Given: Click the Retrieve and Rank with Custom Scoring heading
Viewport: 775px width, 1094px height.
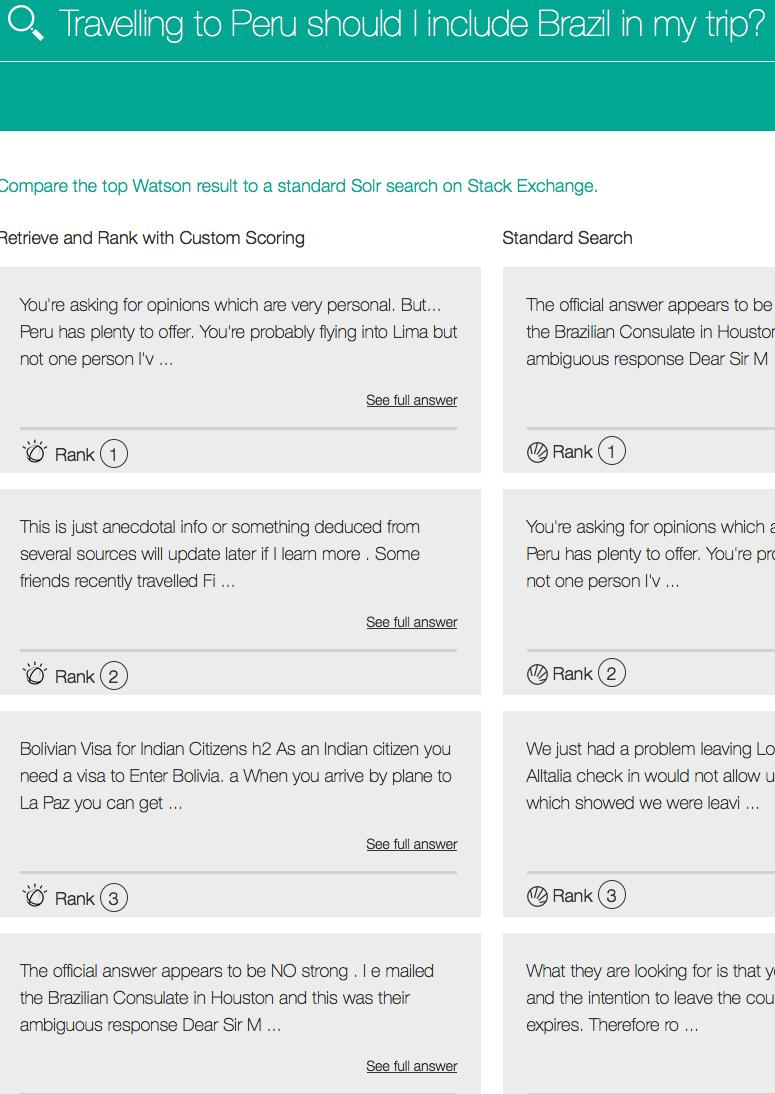Looking at the screenshot, I should pyautogui.click(x=152, y=238).
